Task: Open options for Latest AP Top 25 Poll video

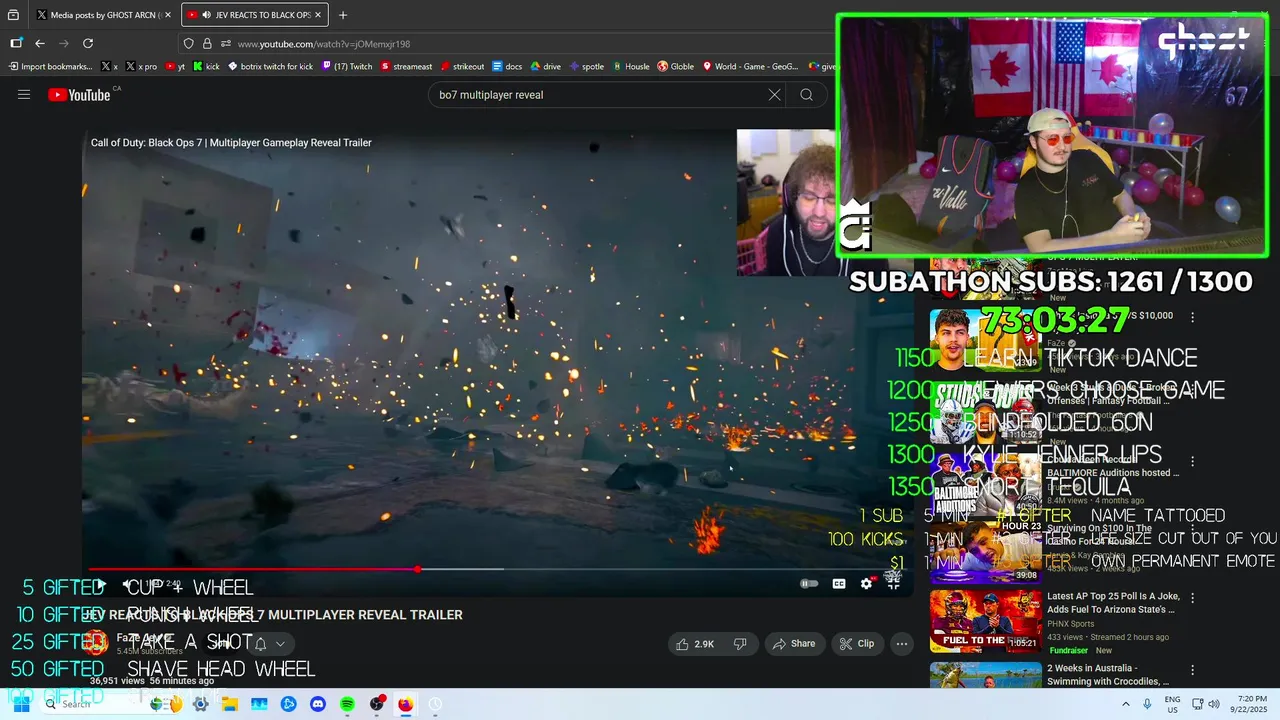Action: [1192, 598]
